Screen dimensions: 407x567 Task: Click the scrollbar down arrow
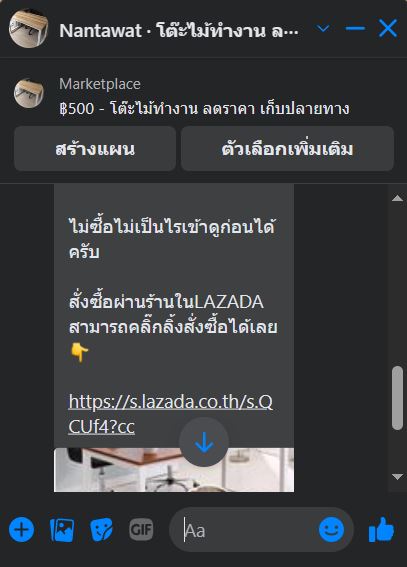point(397,477)
